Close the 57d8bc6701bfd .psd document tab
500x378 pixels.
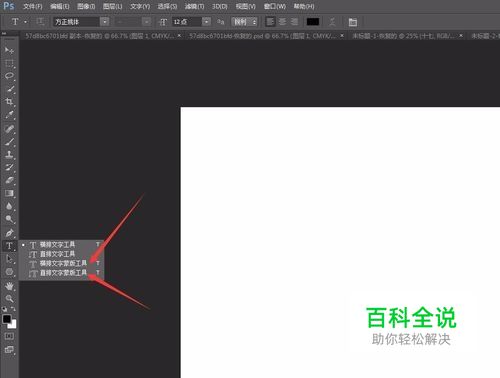click(342, 35)
